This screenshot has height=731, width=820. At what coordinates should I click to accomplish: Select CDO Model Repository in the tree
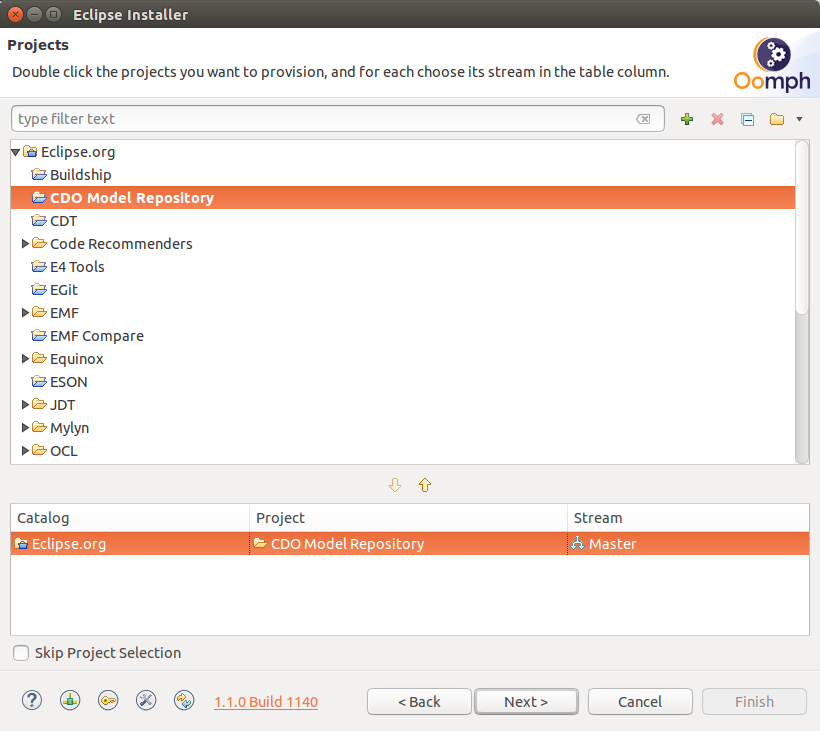pyautogui.click(x=403, y=198)
